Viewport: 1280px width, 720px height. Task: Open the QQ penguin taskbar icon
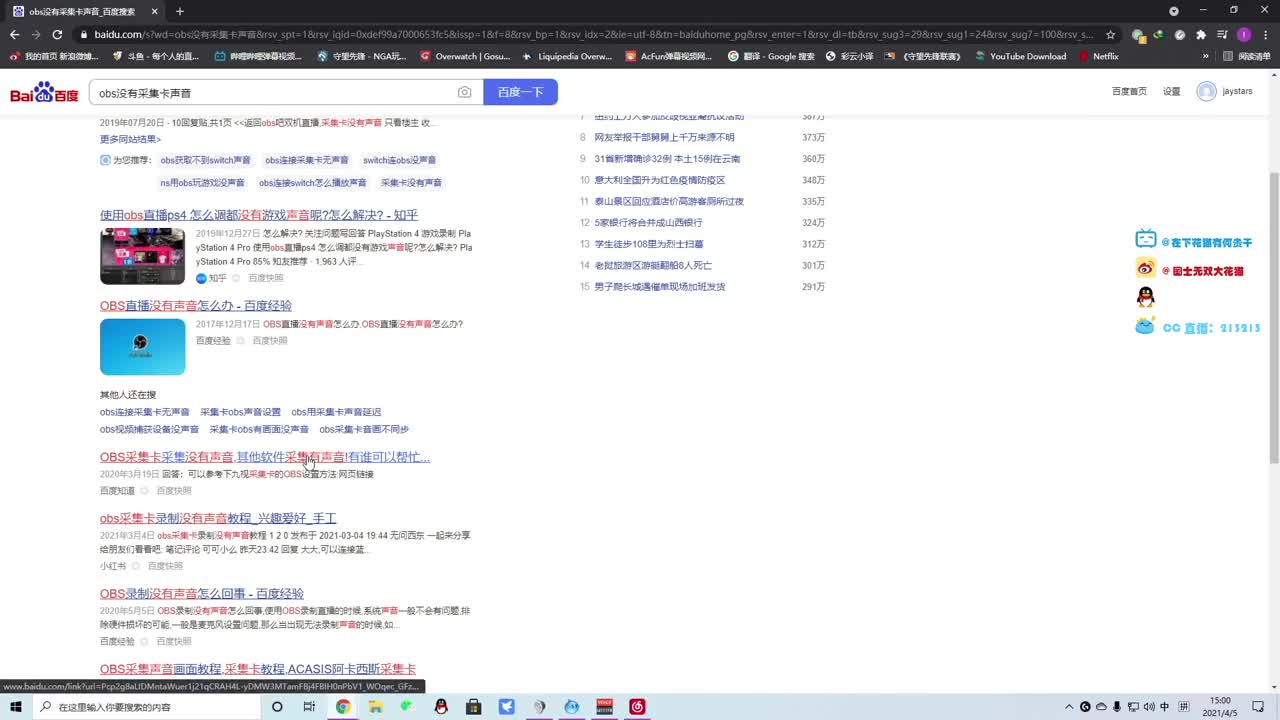pos(441,707)
